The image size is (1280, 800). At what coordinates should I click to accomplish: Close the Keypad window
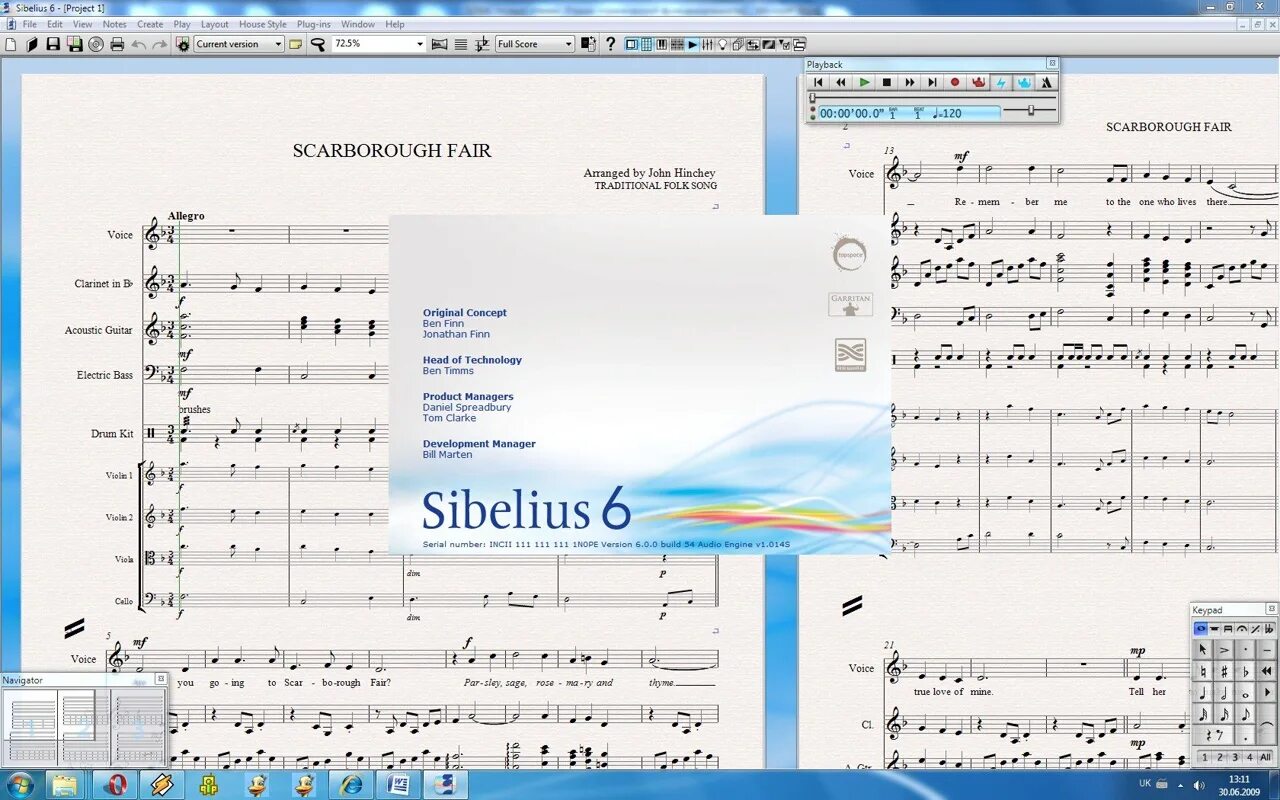1272,609
